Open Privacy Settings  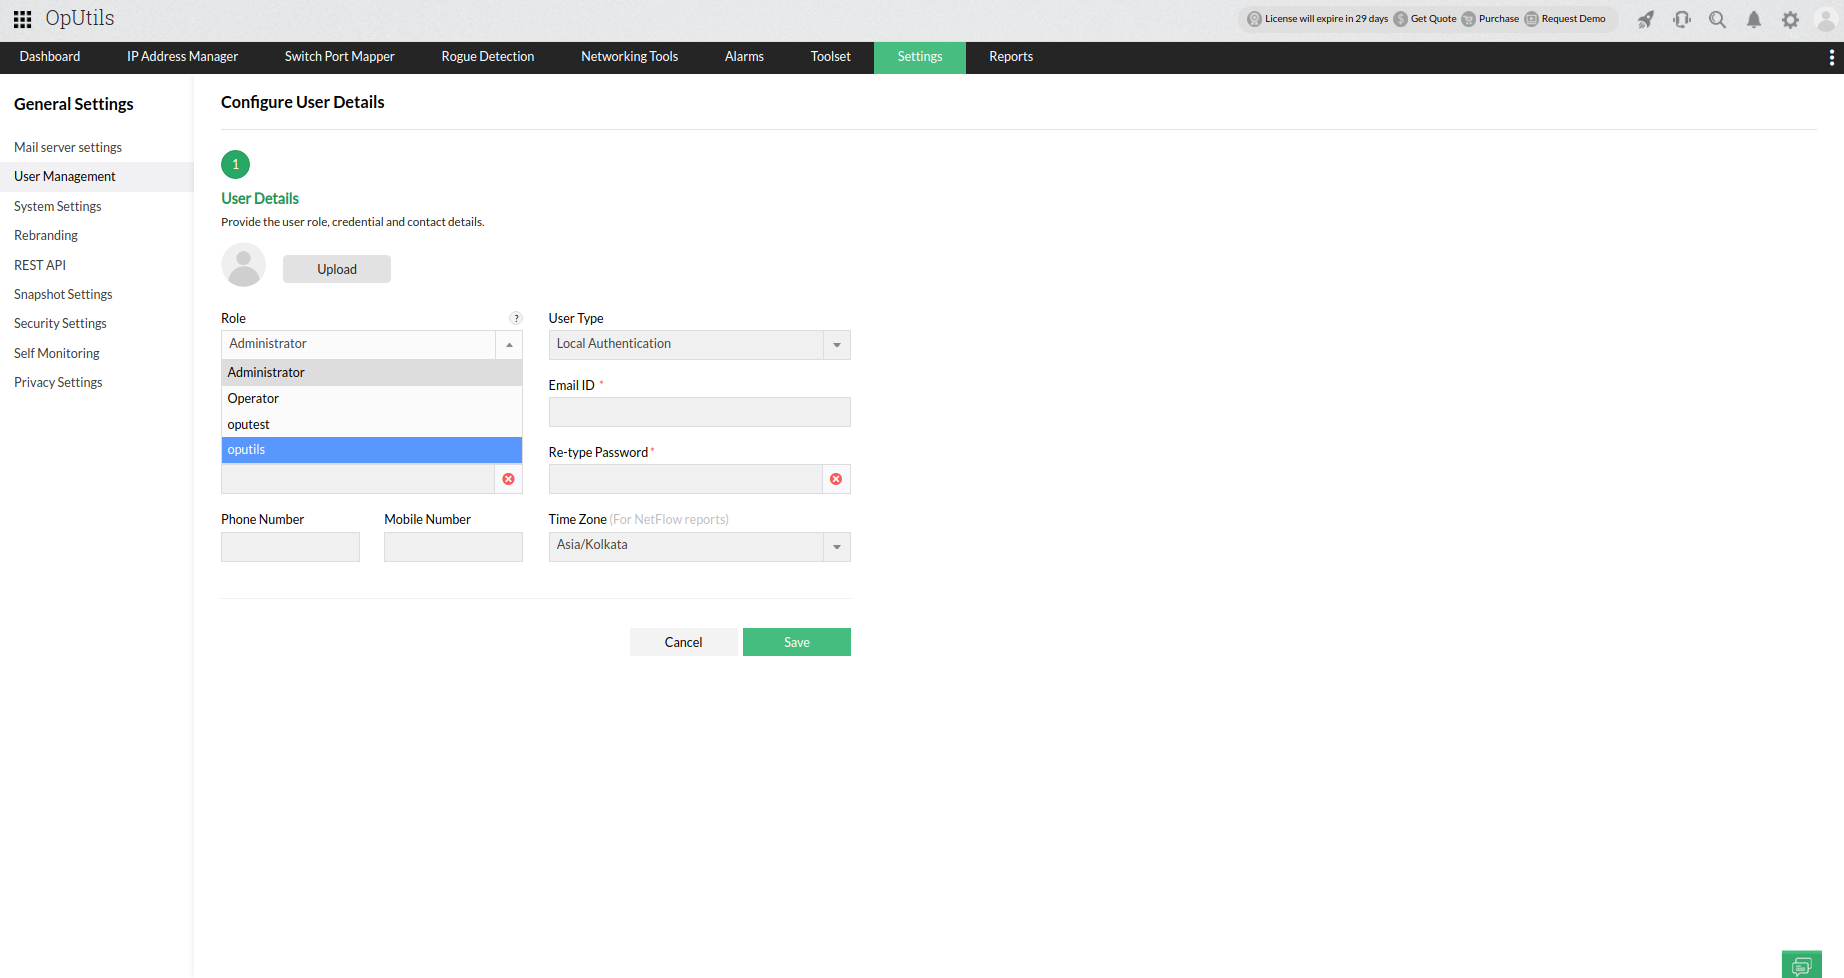click(58, 383)
